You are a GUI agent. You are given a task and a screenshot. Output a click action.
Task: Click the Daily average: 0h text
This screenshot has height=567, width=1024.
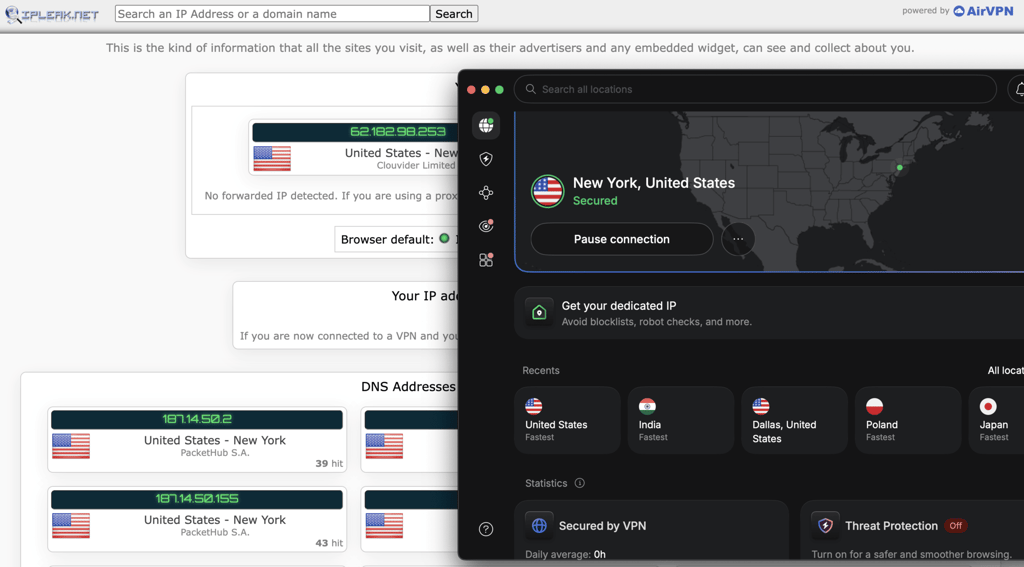566,555
